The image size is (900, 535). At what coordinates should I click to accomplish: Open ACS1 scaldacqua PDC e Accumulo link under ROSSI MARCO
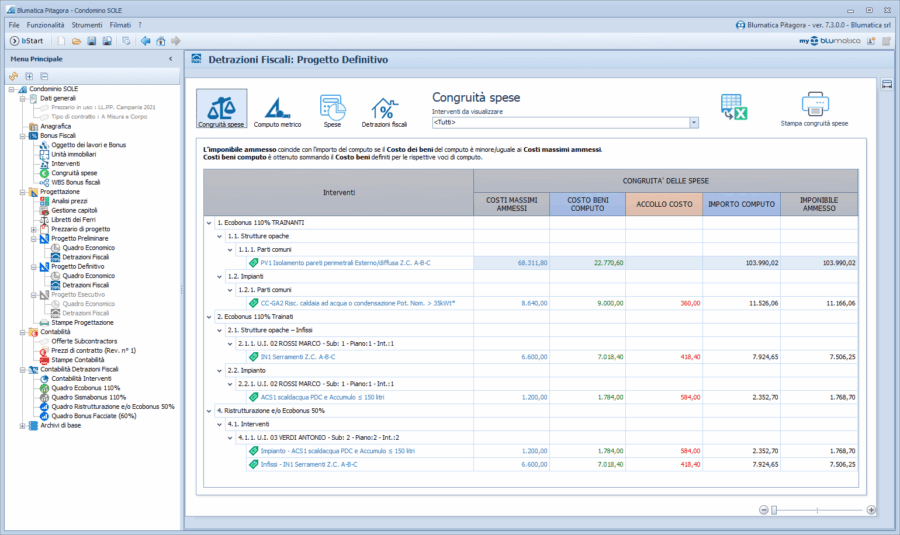(323, 397)
